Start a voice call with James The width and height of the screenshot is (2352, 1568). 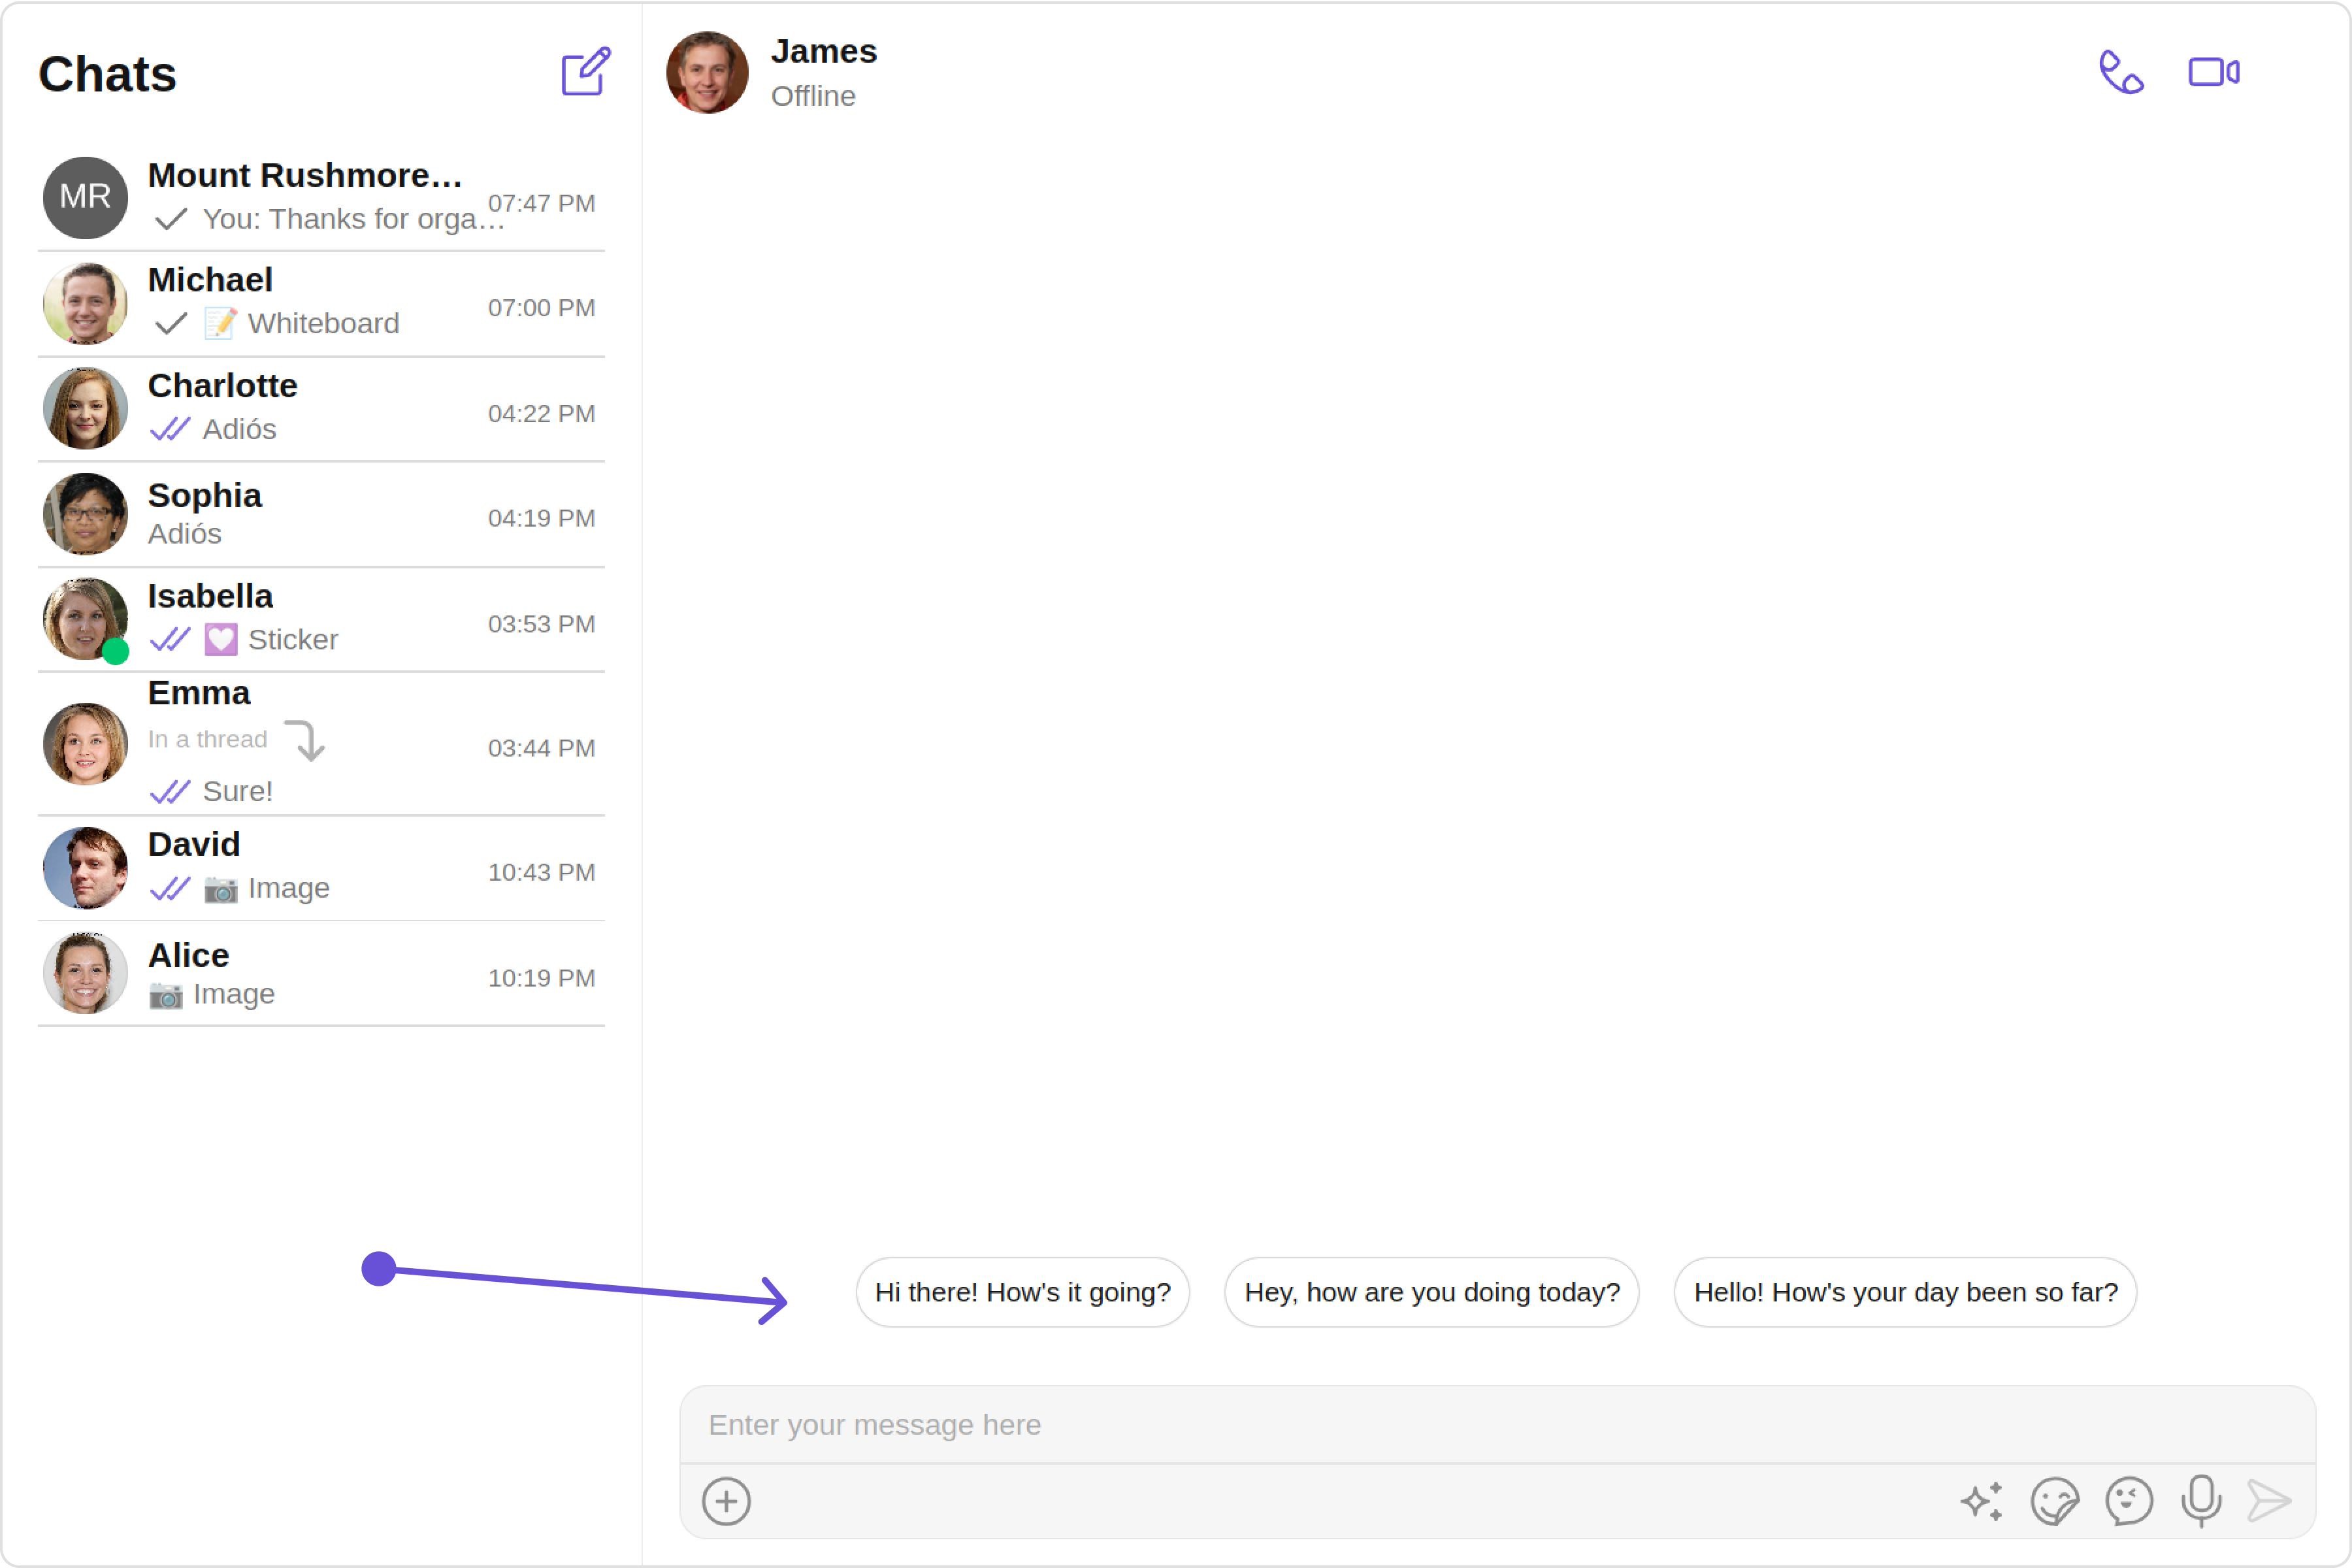pos(2119,72)
